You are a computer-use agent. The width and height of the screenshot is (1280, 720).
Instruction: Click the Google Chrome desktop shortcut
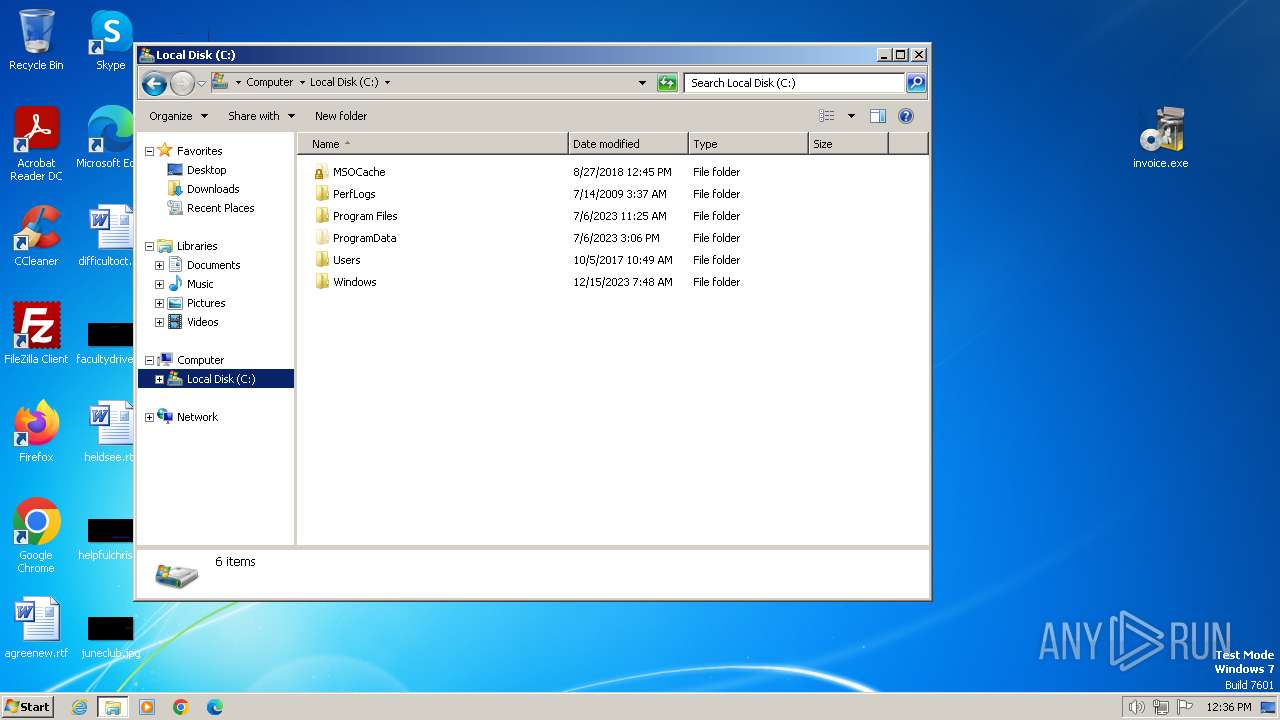tap(36, 536)
